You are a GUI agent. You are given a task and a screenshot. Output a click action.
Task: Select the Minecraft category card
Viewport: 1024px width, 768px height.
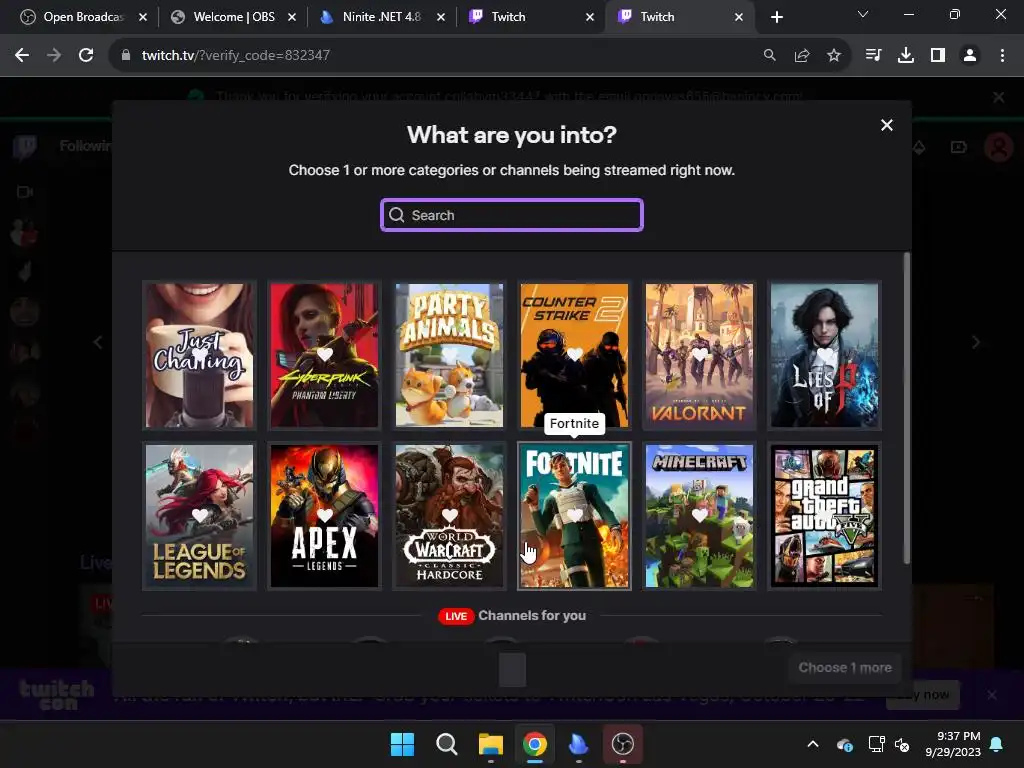point(699,516)
